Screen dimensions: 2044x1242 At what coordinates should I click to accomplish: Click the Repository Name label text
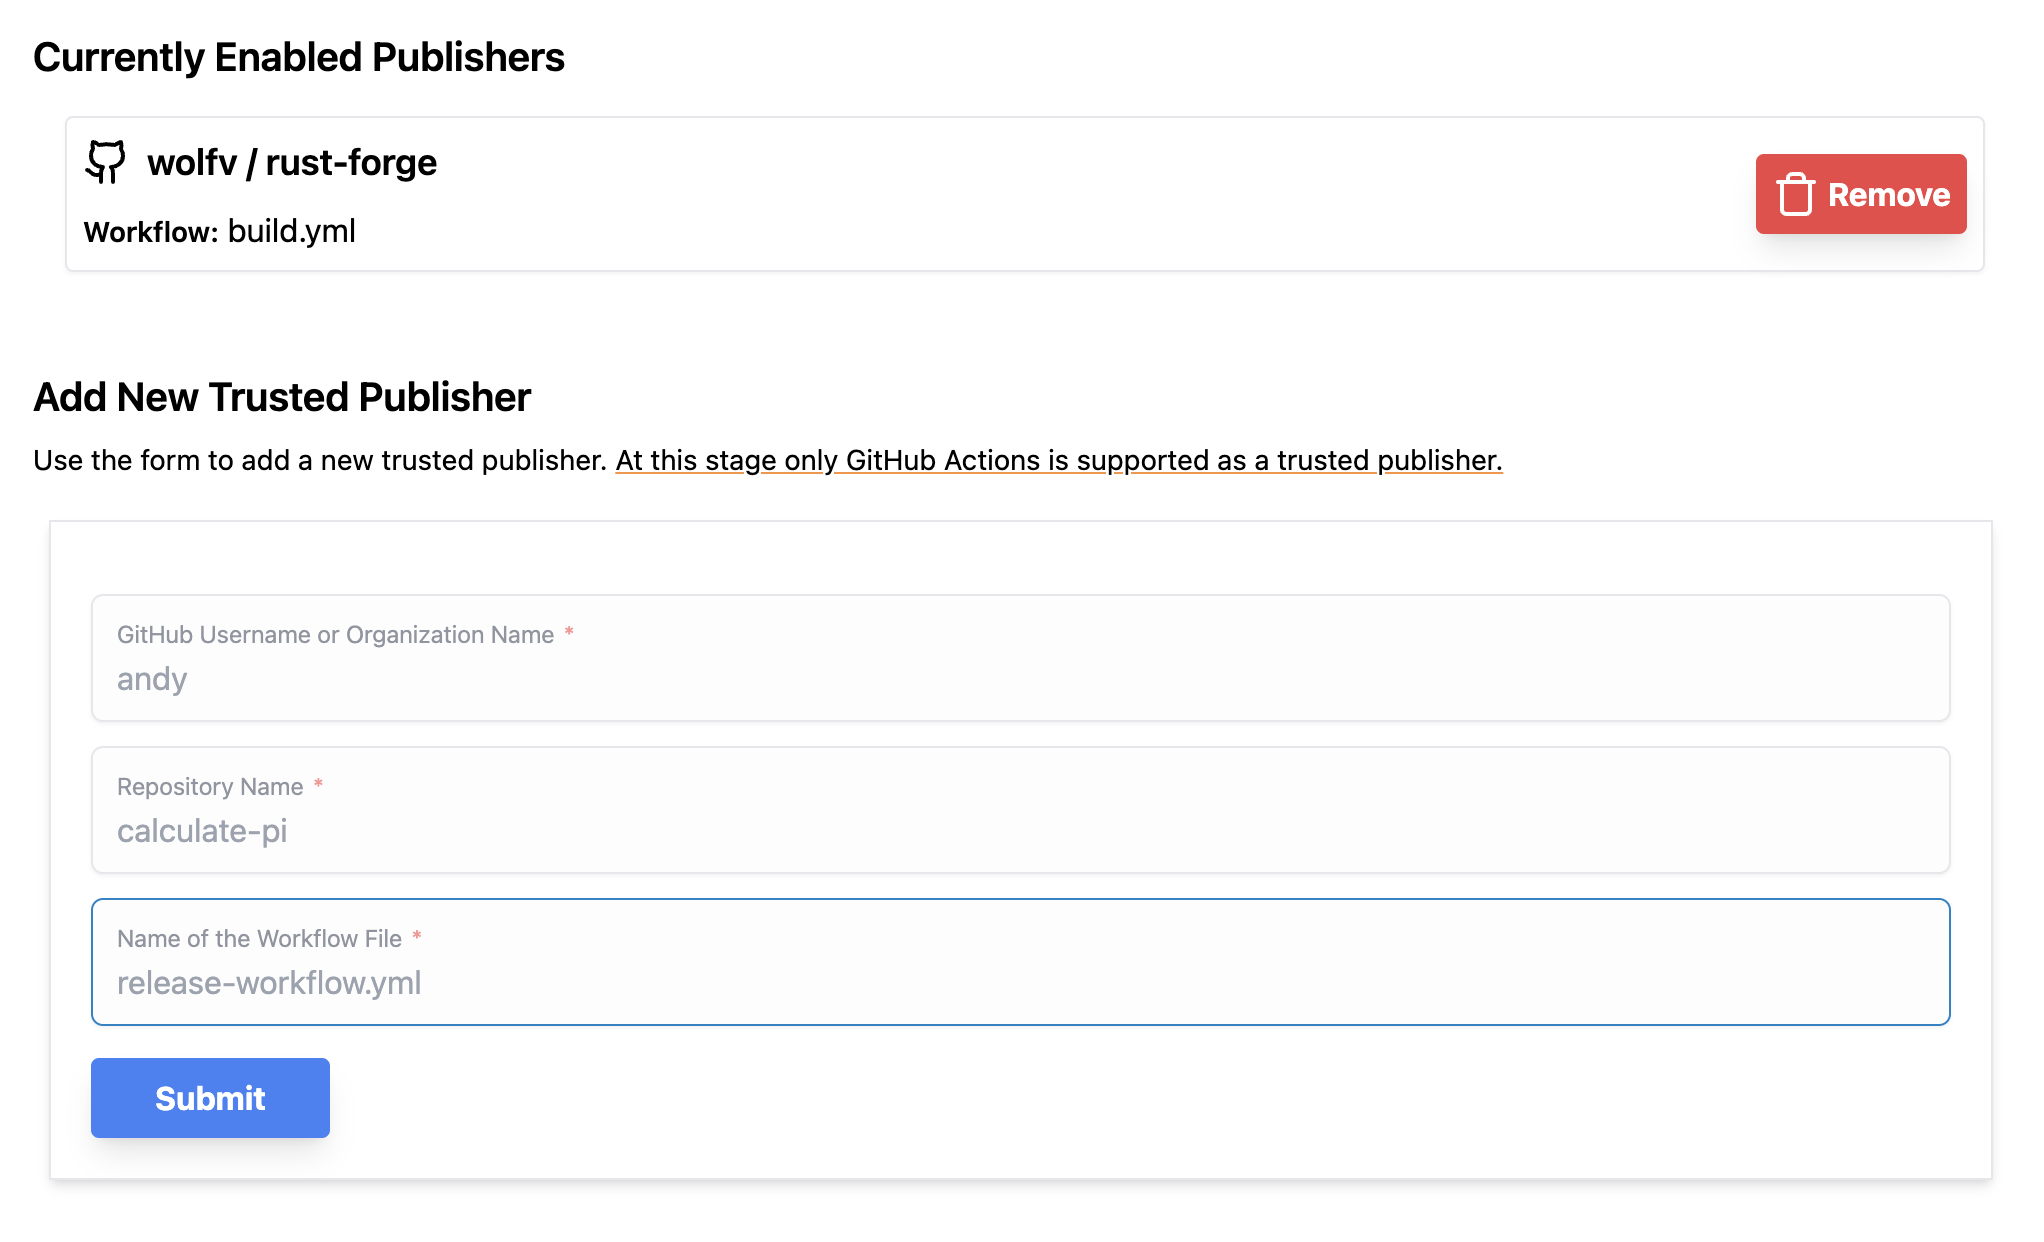[210, 787]
